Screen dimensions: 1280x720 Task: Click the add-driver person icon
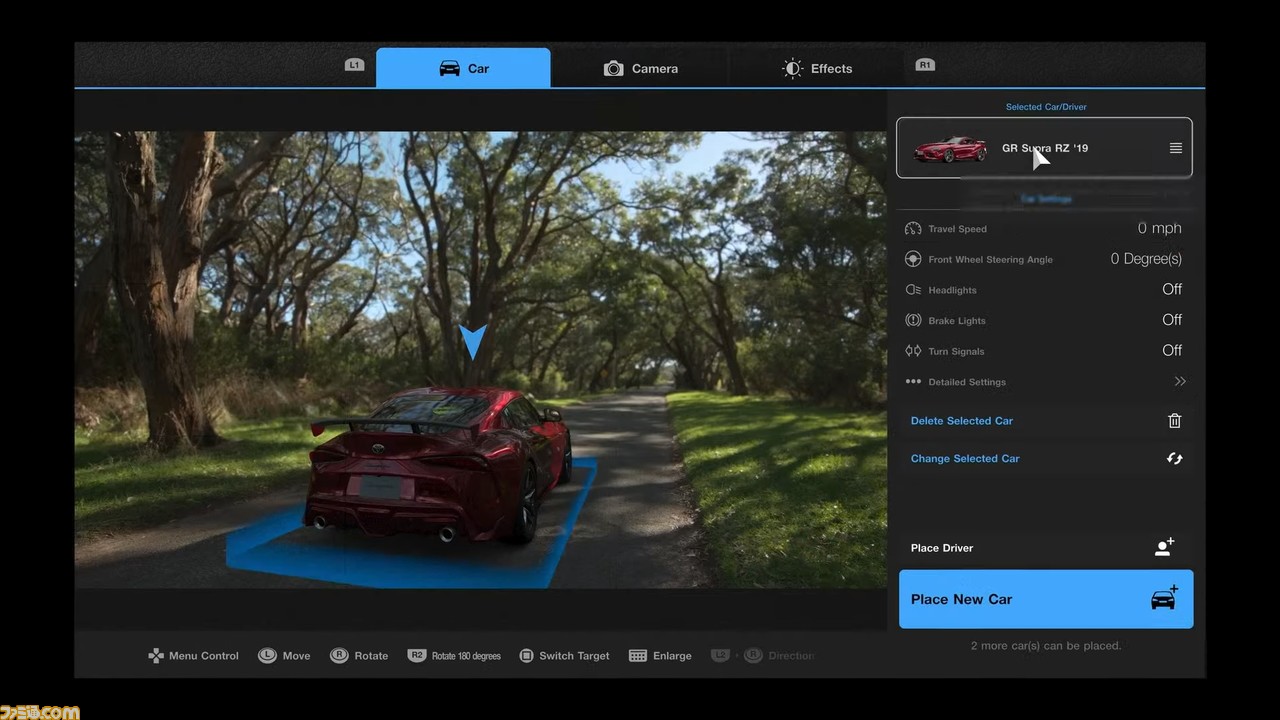pos(1165,547)
